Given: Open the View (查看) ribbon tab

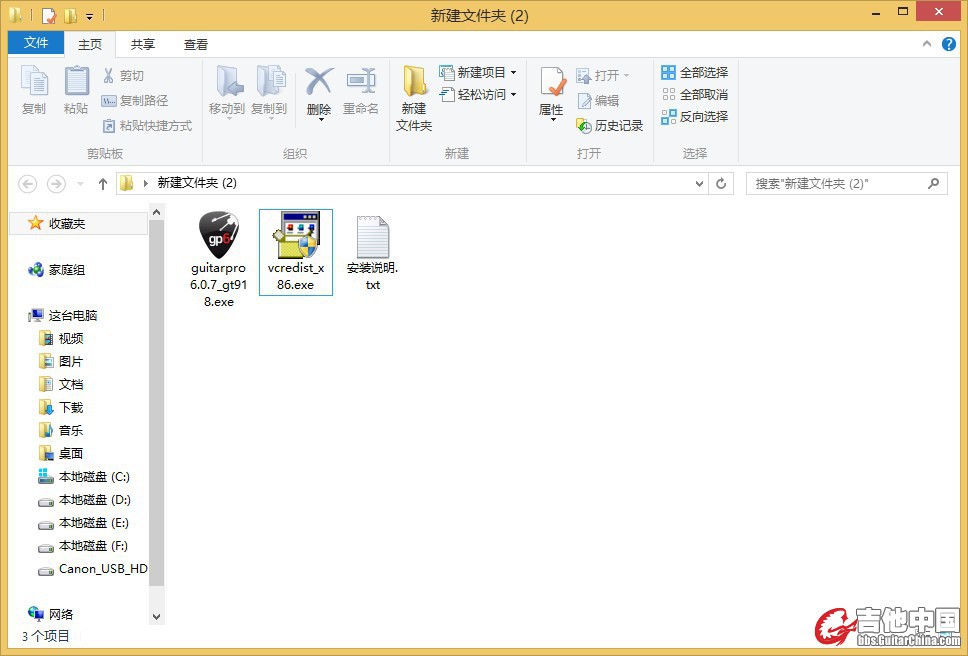Looking at the screenshot, I should click(196, 44).
